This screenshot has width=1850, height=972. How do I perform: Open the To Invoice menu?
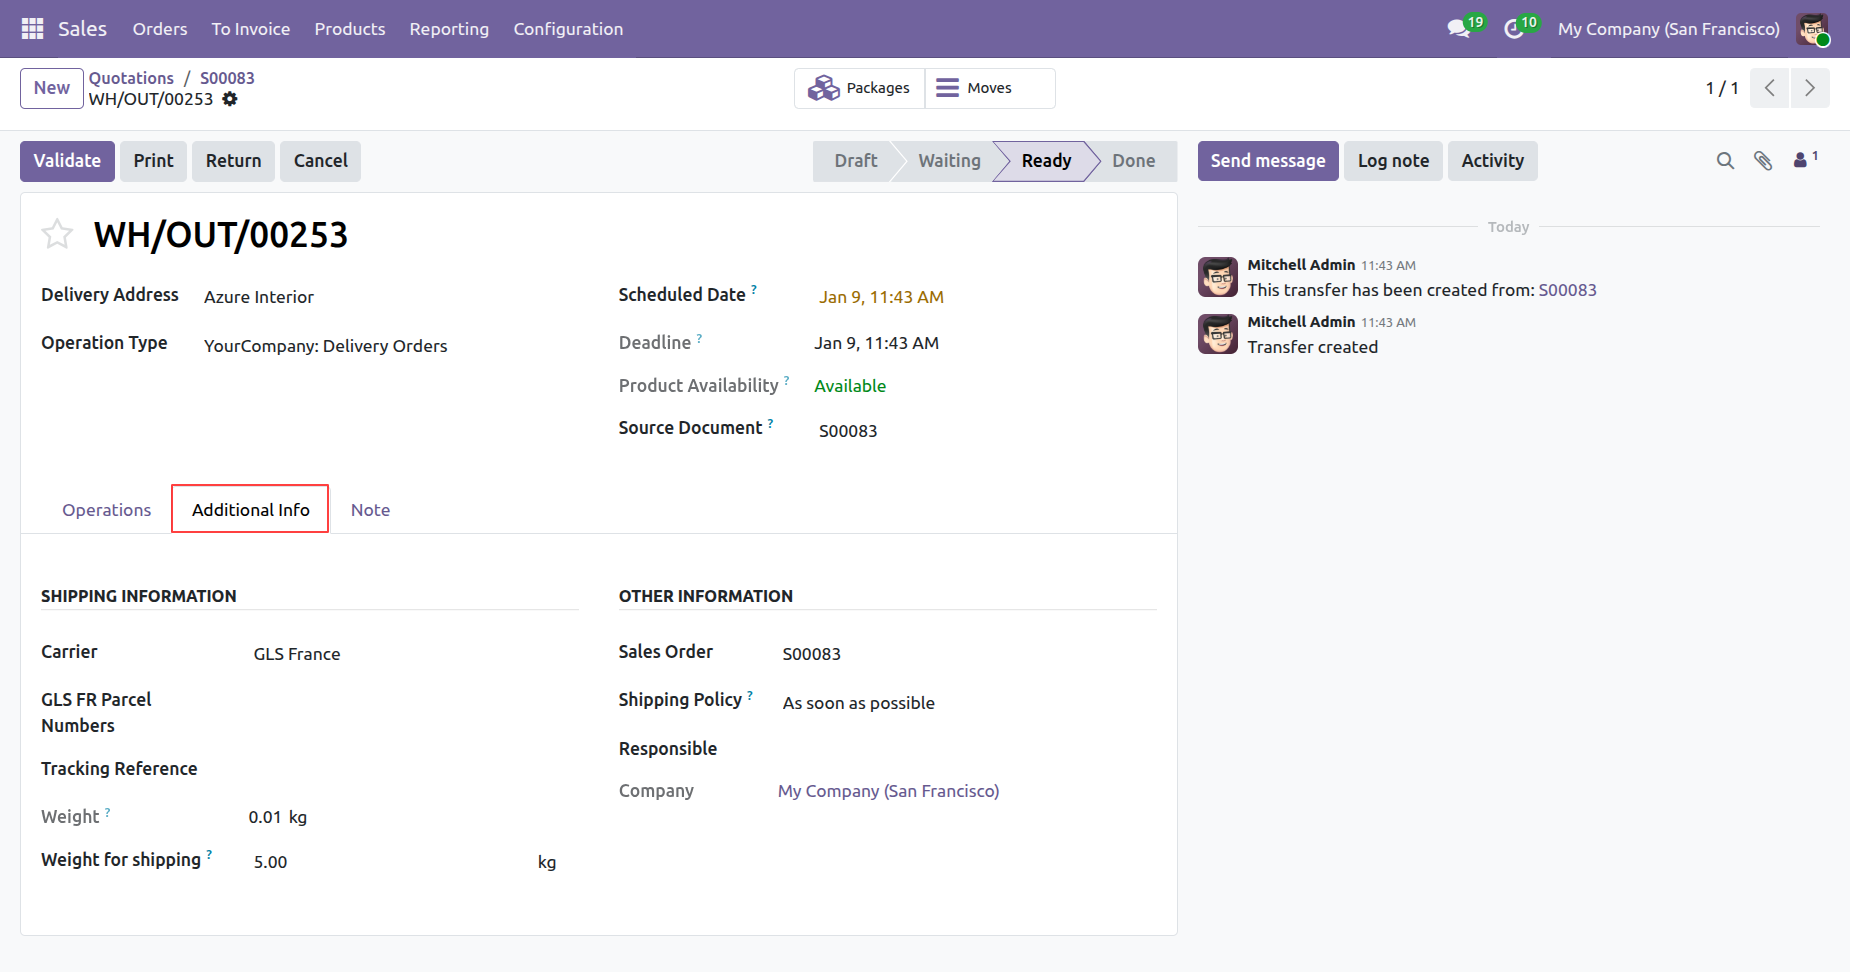251,29
